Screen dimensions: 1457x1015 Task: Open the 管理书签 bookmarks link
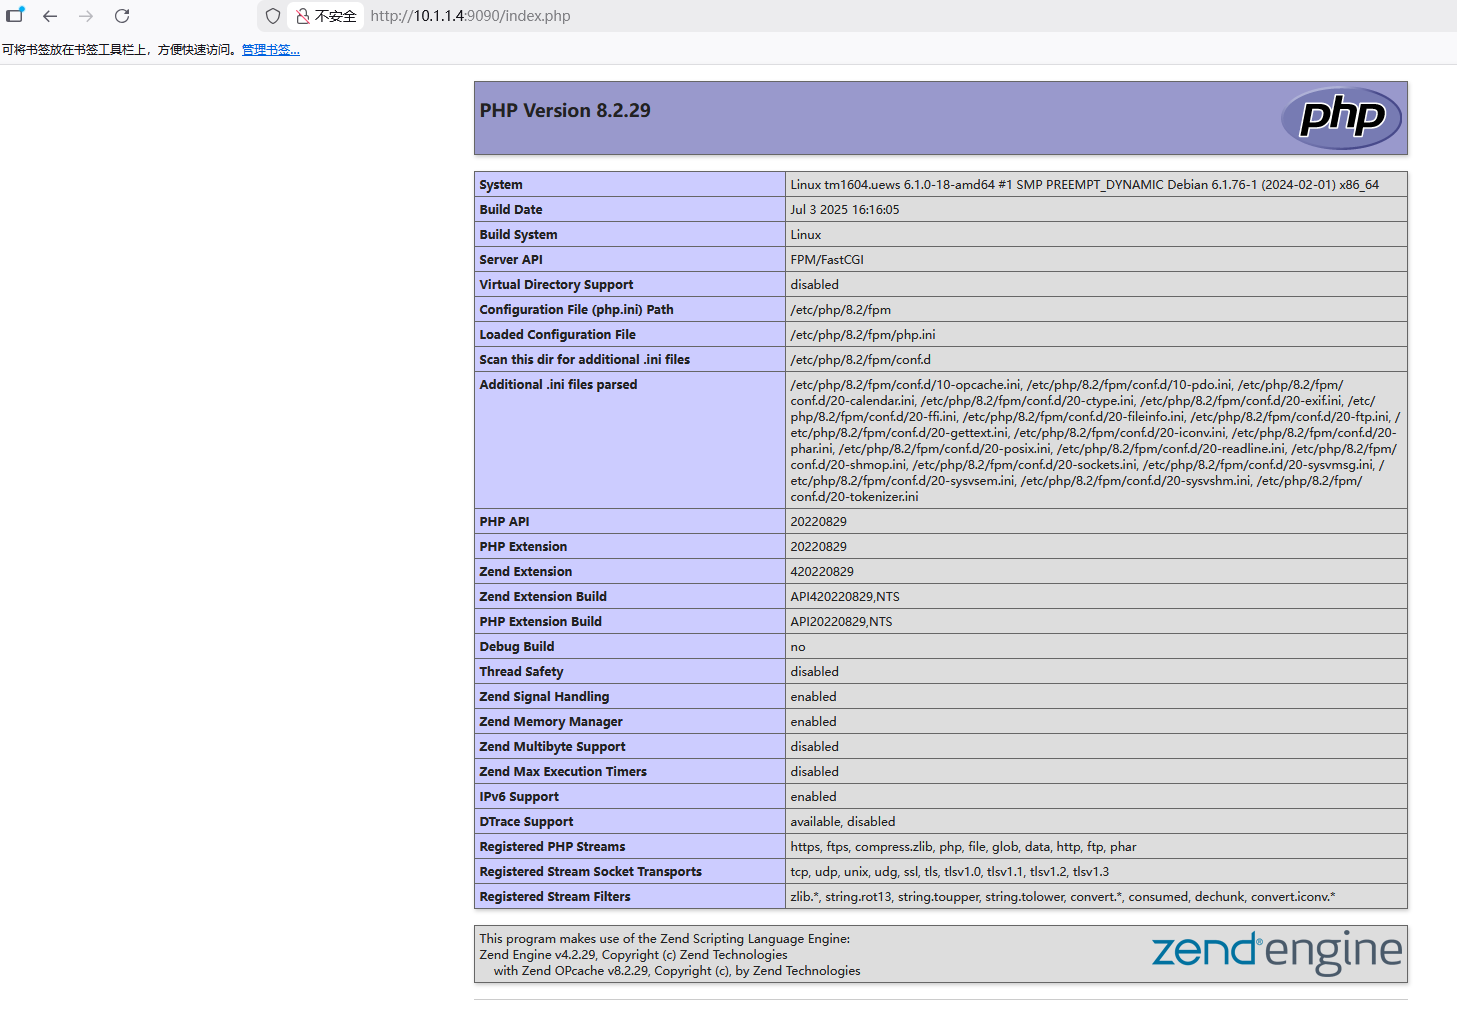click(x=270, y=50)
